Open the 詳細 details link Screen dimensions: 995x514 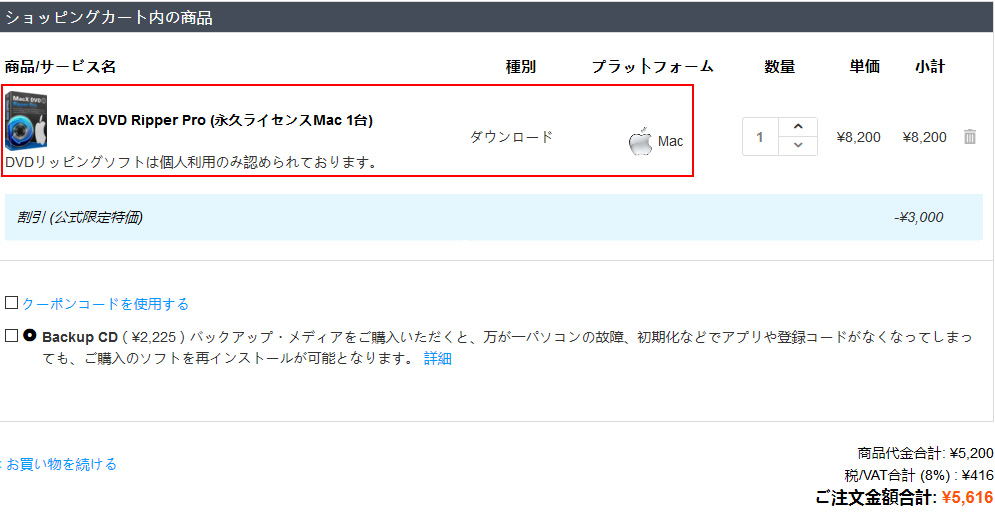(x=438, y=359)
